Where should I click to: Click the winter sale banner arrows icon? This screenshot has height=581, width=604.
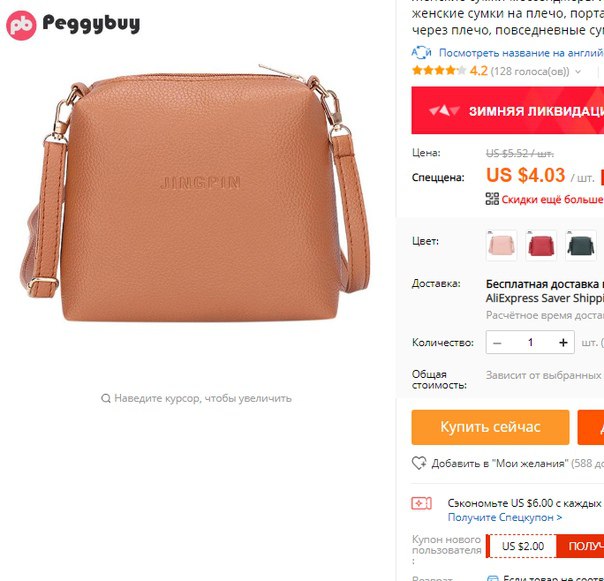[444, 111]
